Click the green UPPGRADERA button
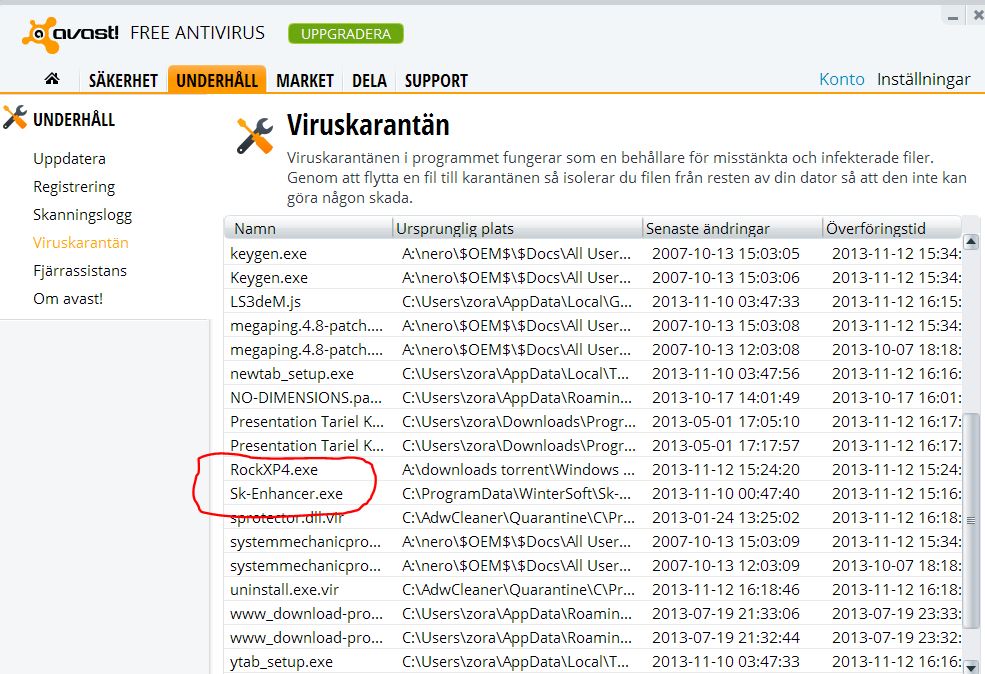Screen dimensions: 985x674 point(346,34)
